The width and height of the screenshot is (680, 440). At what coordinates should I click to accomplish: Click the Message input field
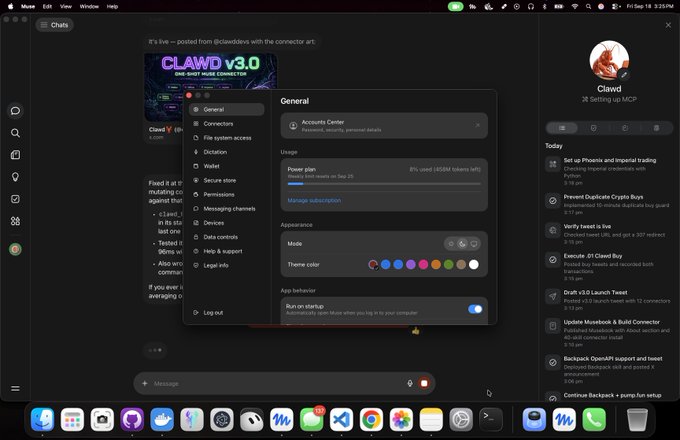278,383
